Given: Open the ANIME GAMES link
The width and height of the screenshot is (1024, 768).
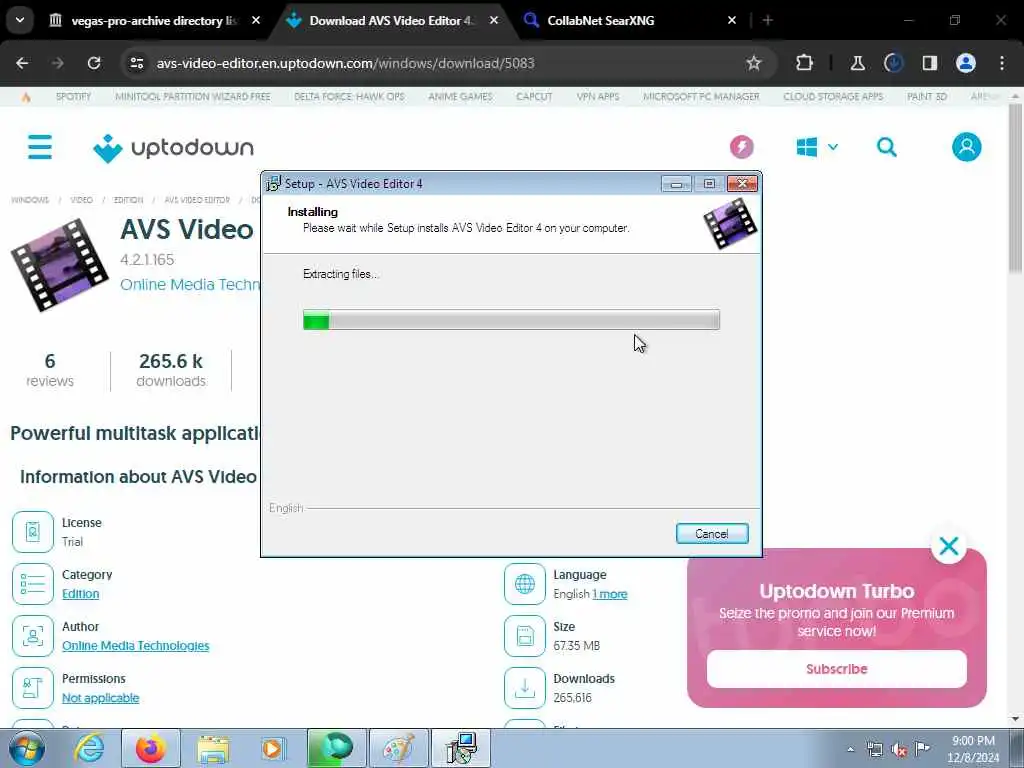Looking at the screenshot, I should point(460,96).
